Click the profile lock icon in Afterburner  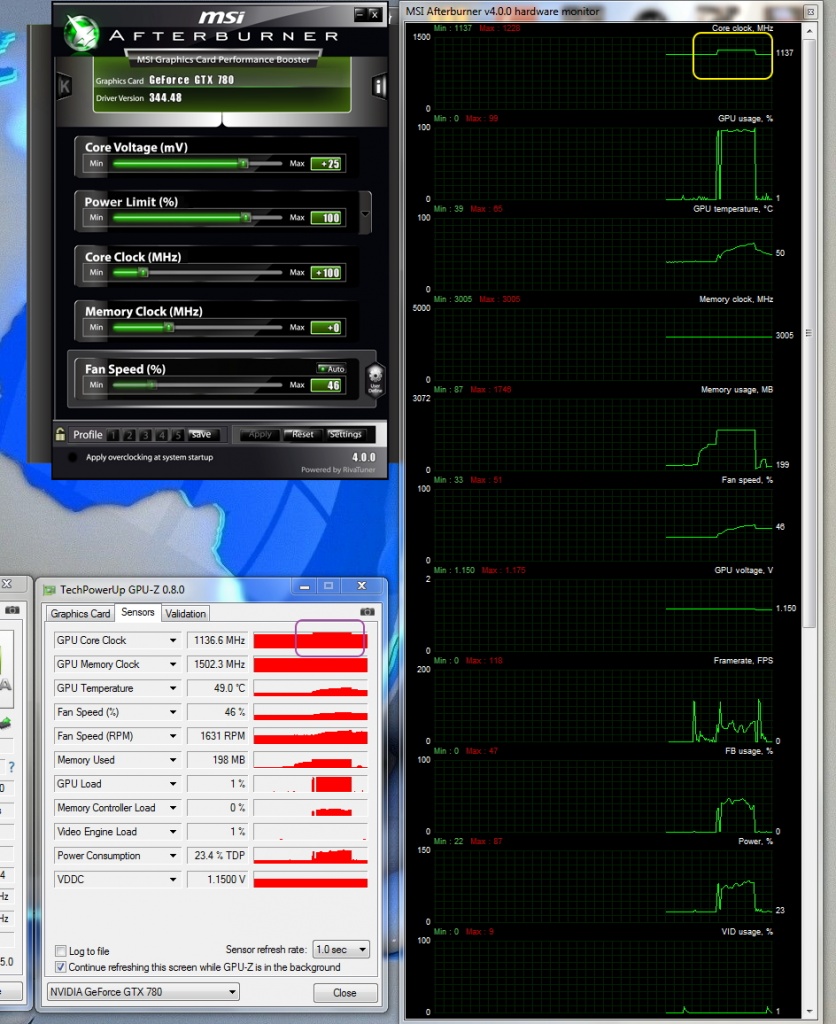coord(60,434)
